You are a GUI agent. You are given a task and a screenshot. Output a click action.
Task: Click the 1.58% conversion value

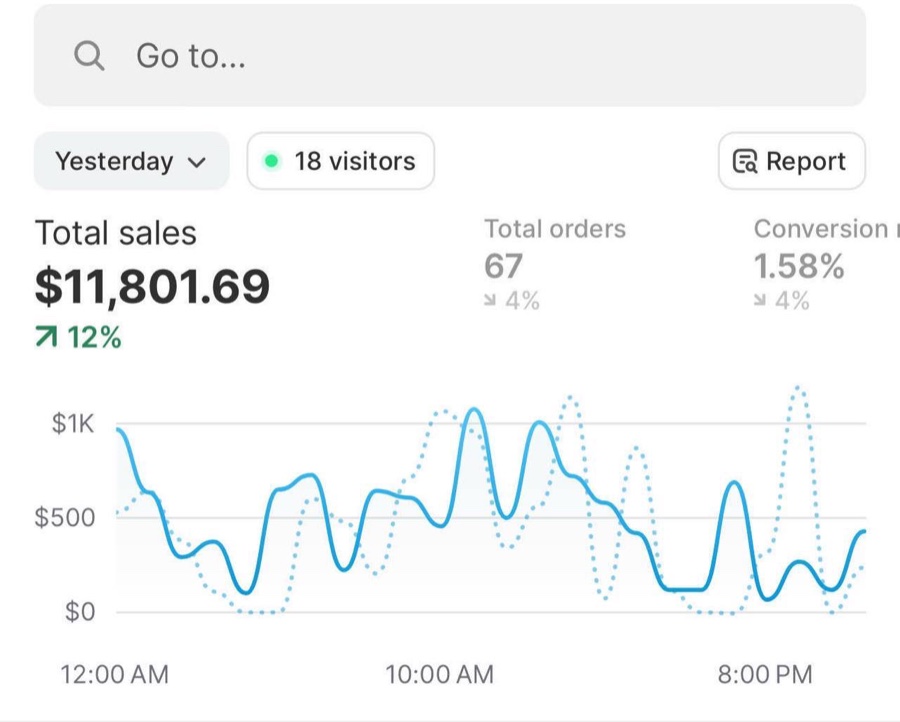click(x=798, y=266)
